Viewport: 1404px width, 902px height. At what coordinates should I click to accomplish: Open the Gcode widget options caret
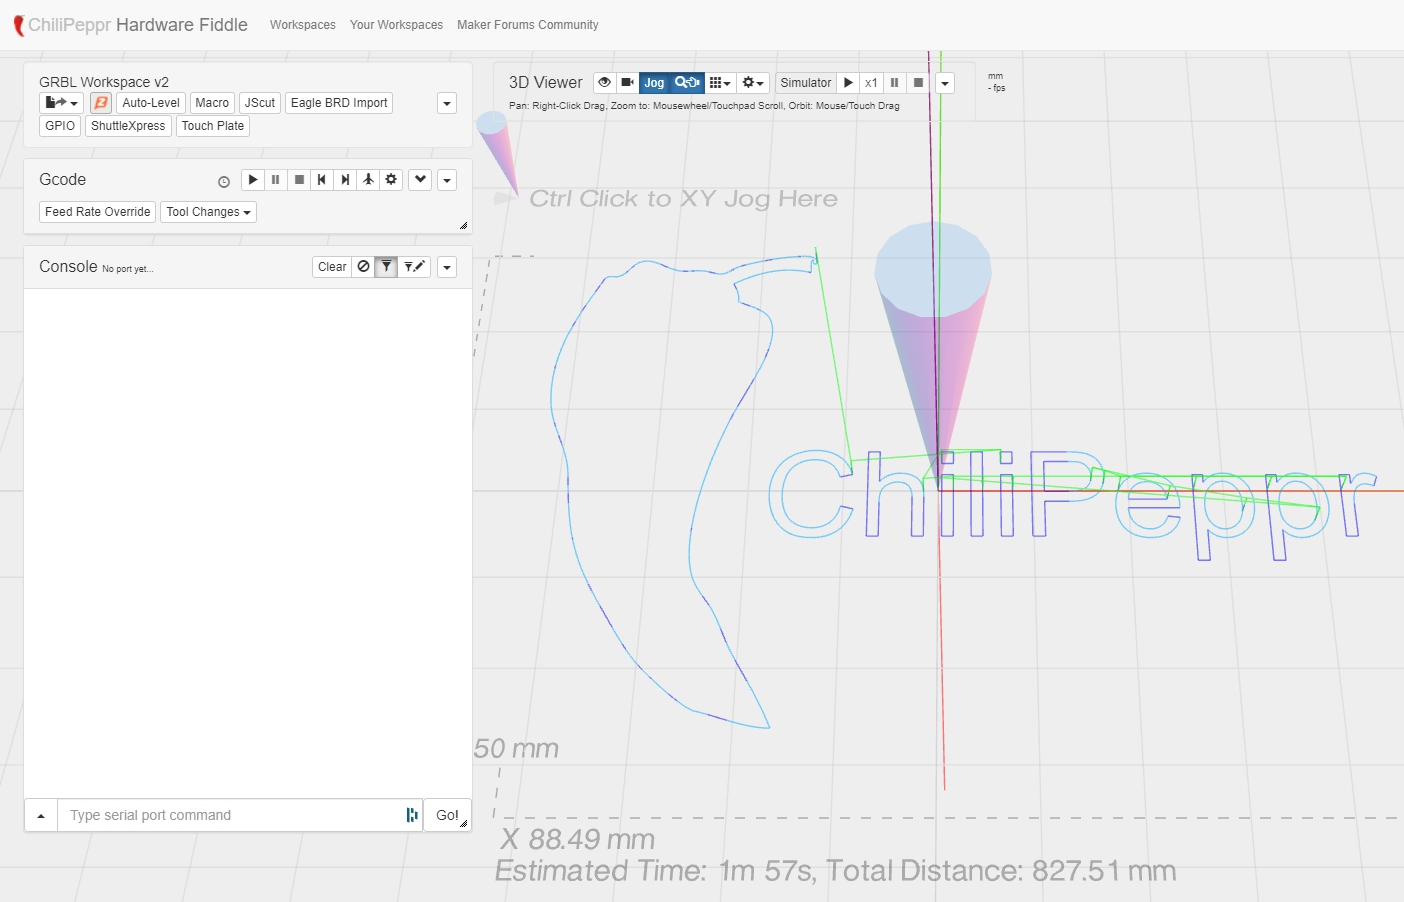(447, 181)
